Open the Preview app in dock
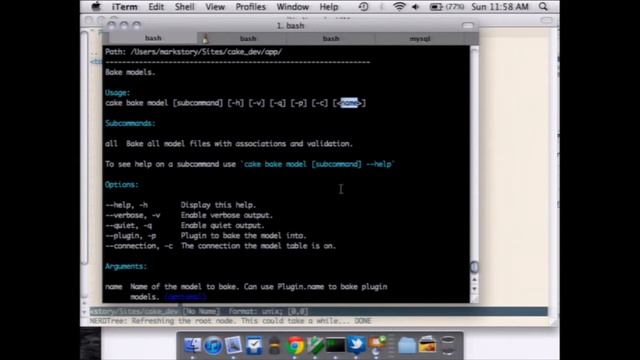The width and height of the screenshot is (640, 360). click(x=233, y=345)
